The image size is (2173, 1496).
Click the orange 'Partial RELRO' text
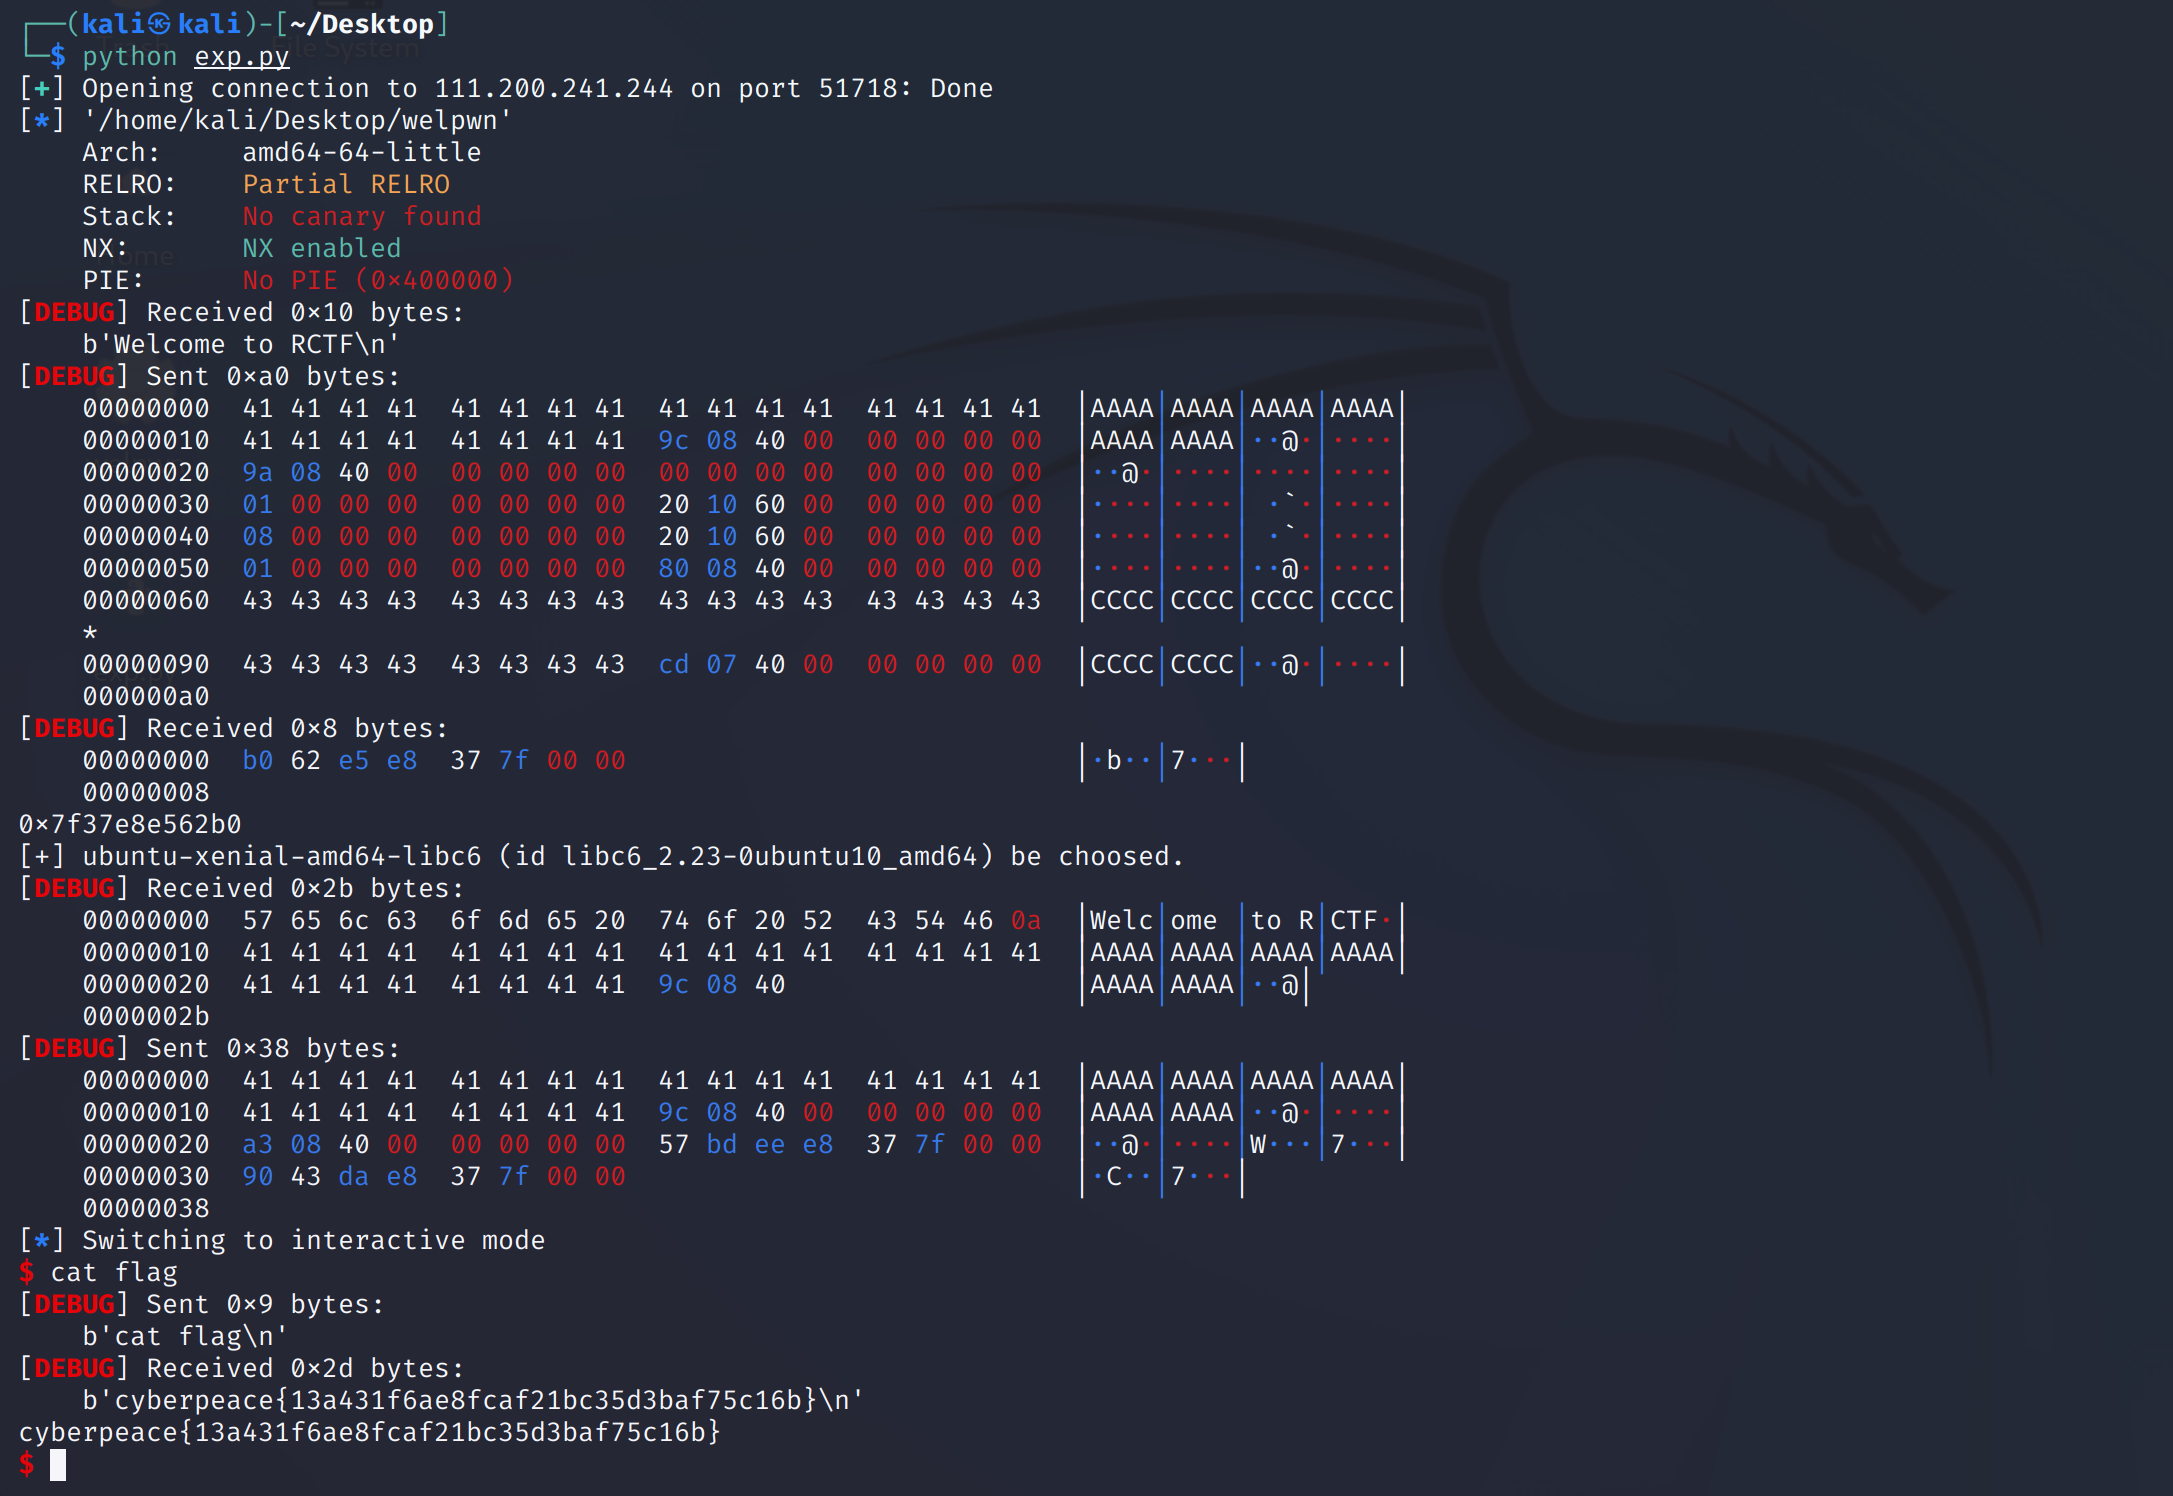346,184
